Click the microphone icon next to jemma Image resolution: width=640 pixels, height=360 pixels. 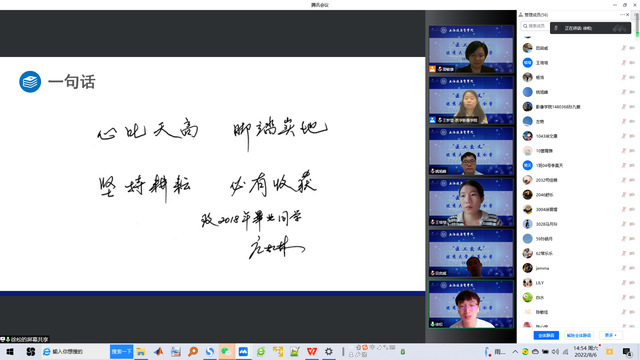tap(624, 268)
